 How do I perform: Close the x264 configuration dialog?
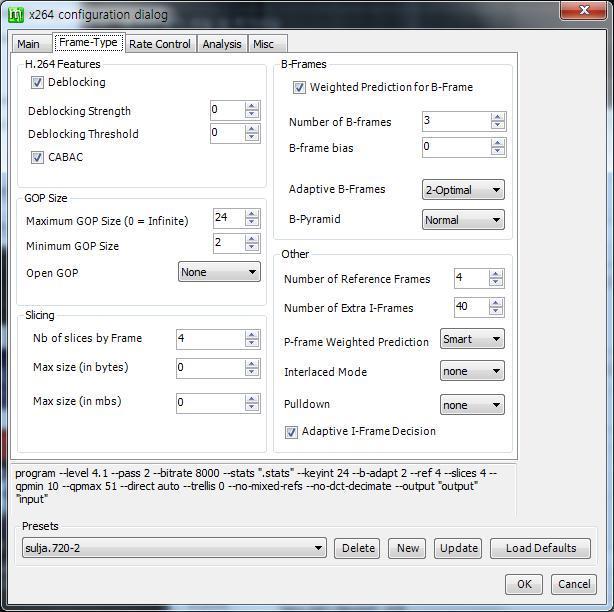pos(584,9)
